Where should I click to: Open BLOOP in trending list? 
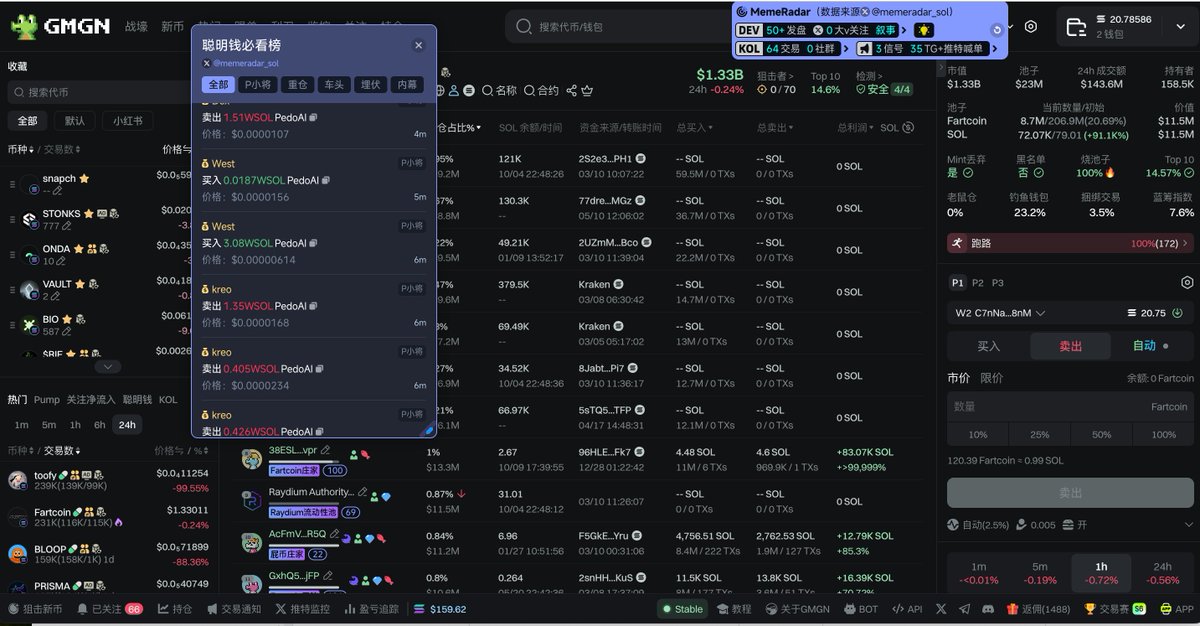108,554
